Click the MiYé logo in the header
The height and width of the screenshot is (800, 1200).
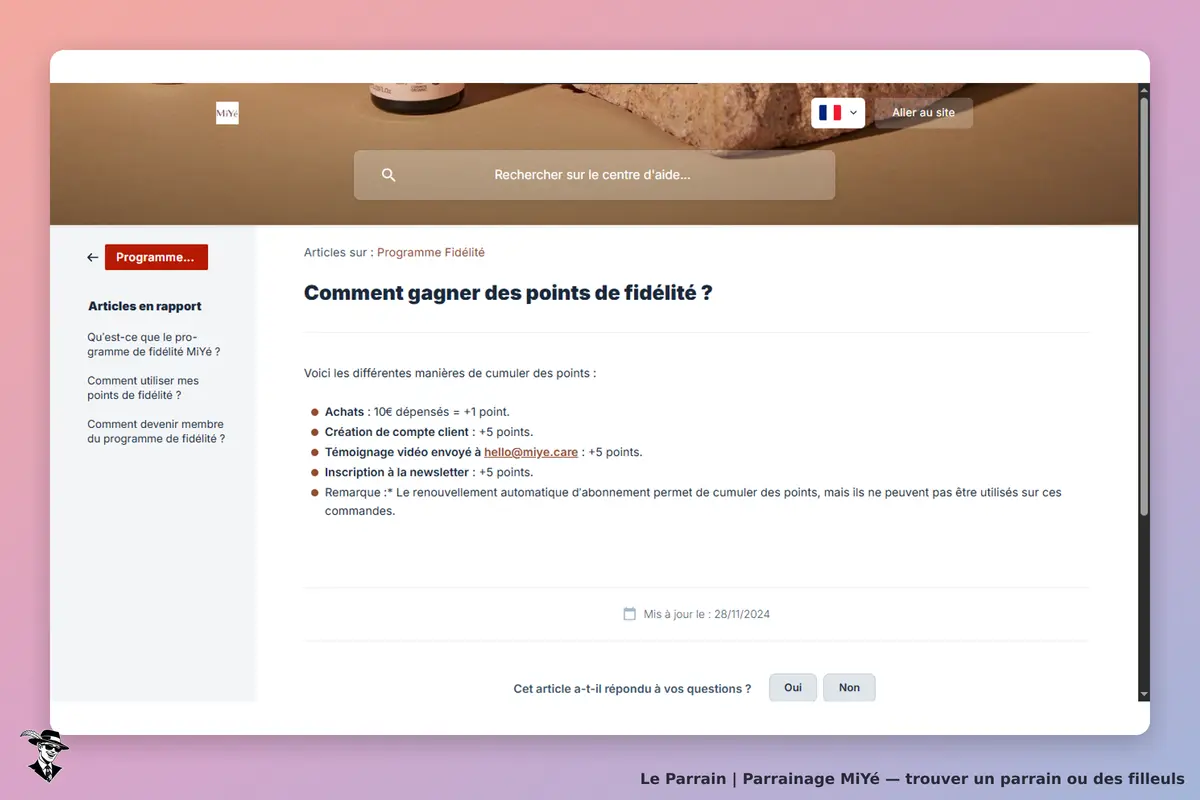[227, 113]
